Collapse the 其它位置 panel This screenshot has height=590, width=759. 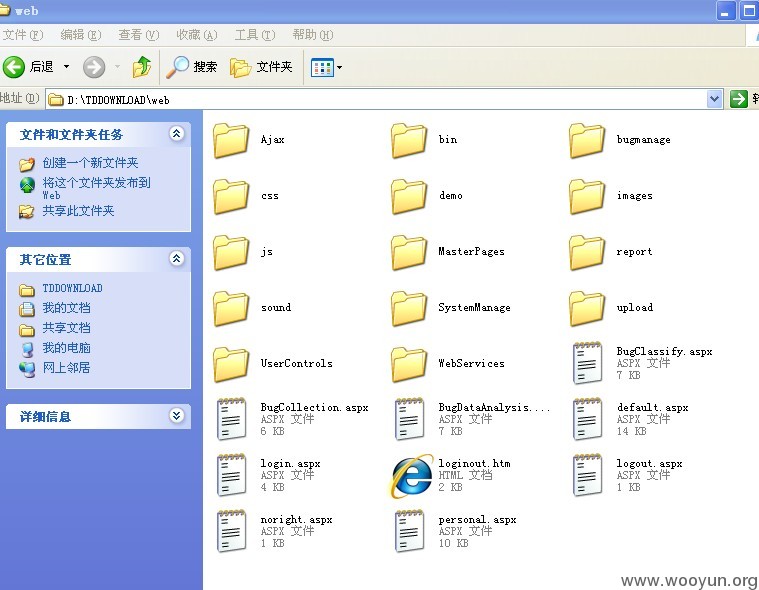pyautogui.click(x=177, y=258)
